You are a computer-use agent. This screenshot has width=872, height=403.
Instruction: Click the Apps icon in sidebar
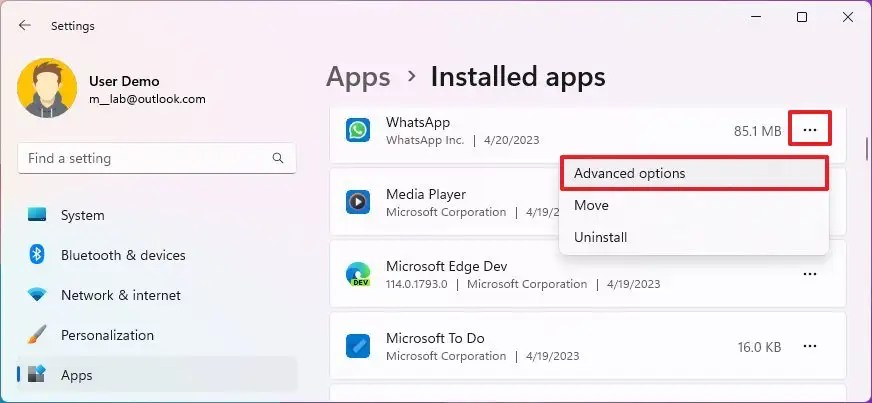[x=37, y=375]
